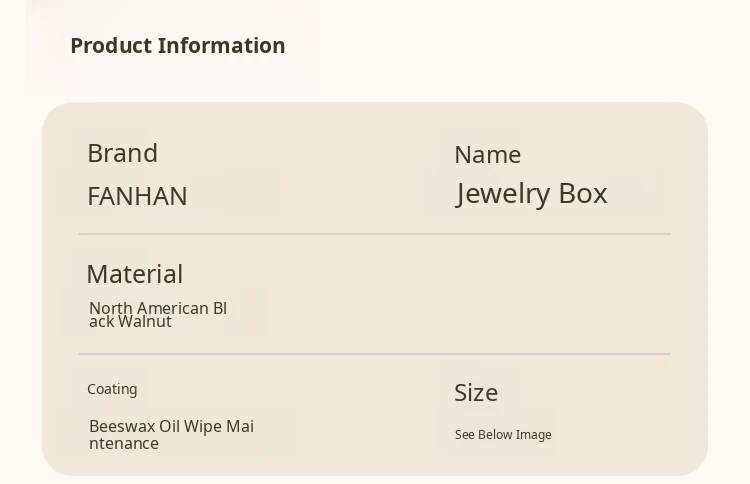Click the word 'Jewelry' in product name
The width and height of the screenshot is (750, 484).
[503, 193]
